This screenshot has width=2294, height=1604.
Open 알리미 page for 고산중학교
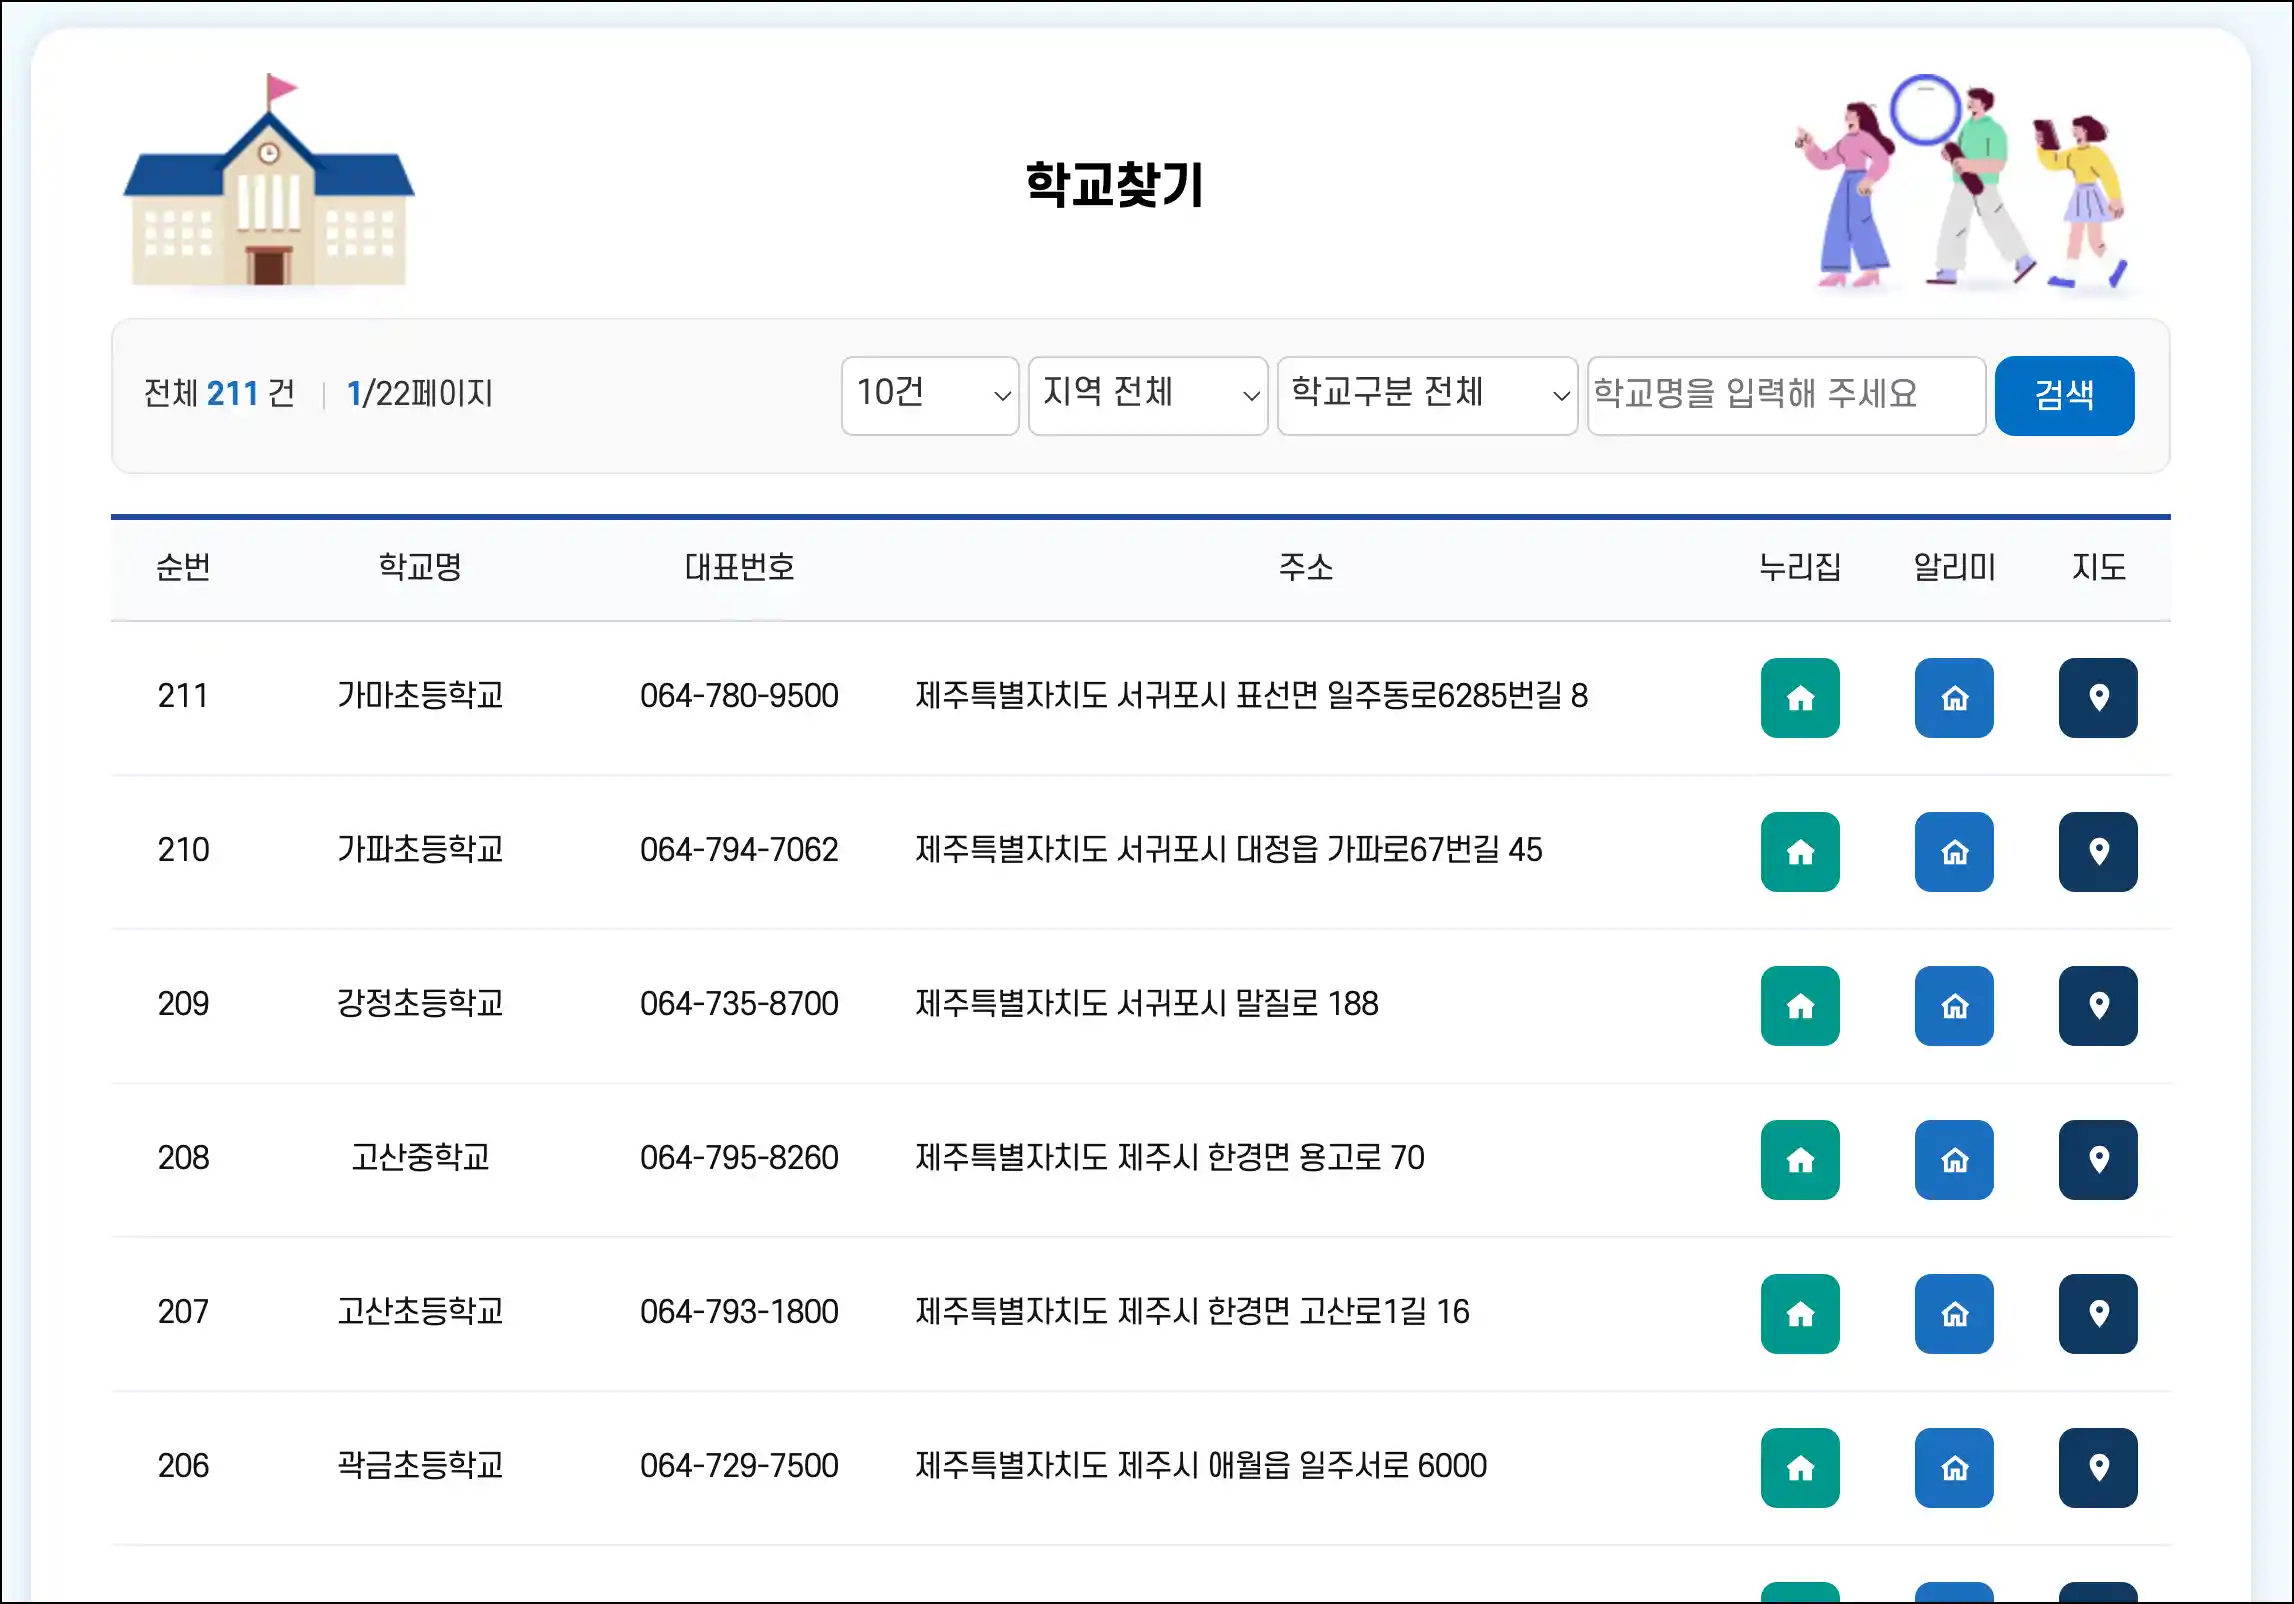tap(1954, 1159)
